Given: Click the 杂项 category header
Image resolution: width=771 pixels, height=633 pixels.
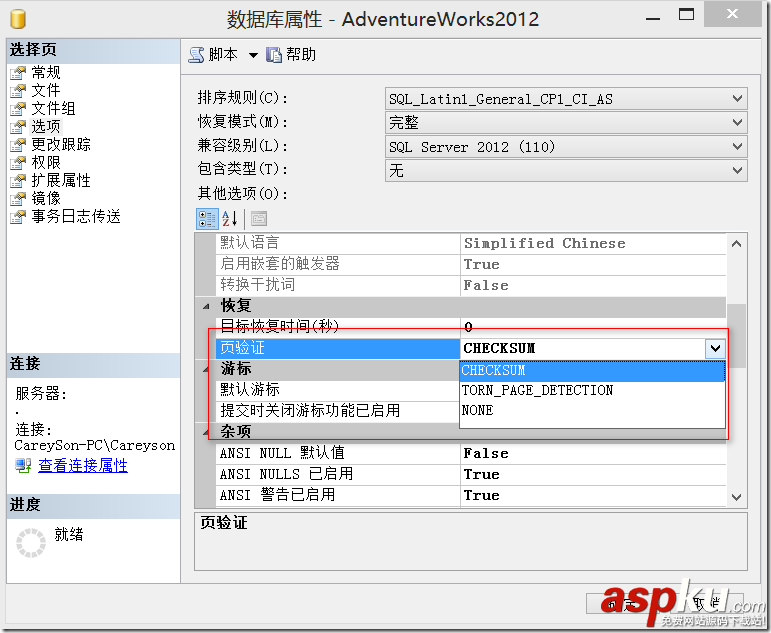Looking at the screenshot, I should (x=236, y=432).
